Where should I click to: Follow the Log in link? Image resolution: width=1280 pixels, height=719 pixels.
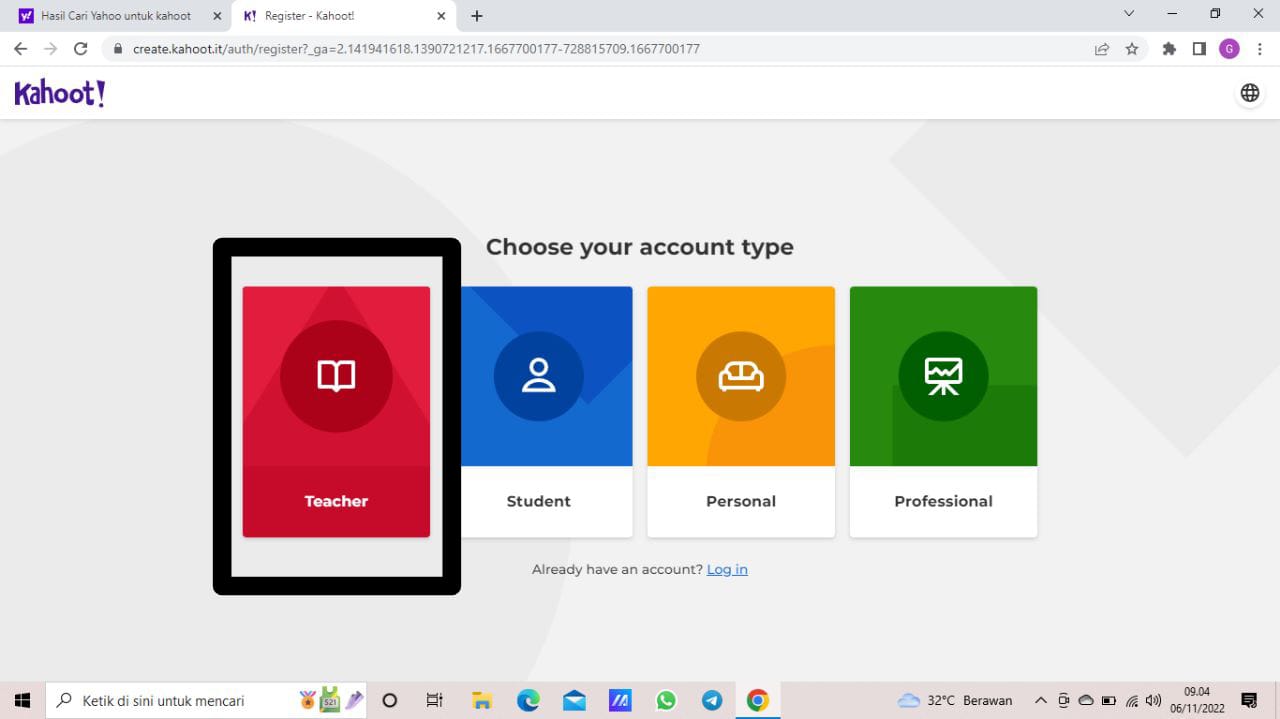(727, 569)
